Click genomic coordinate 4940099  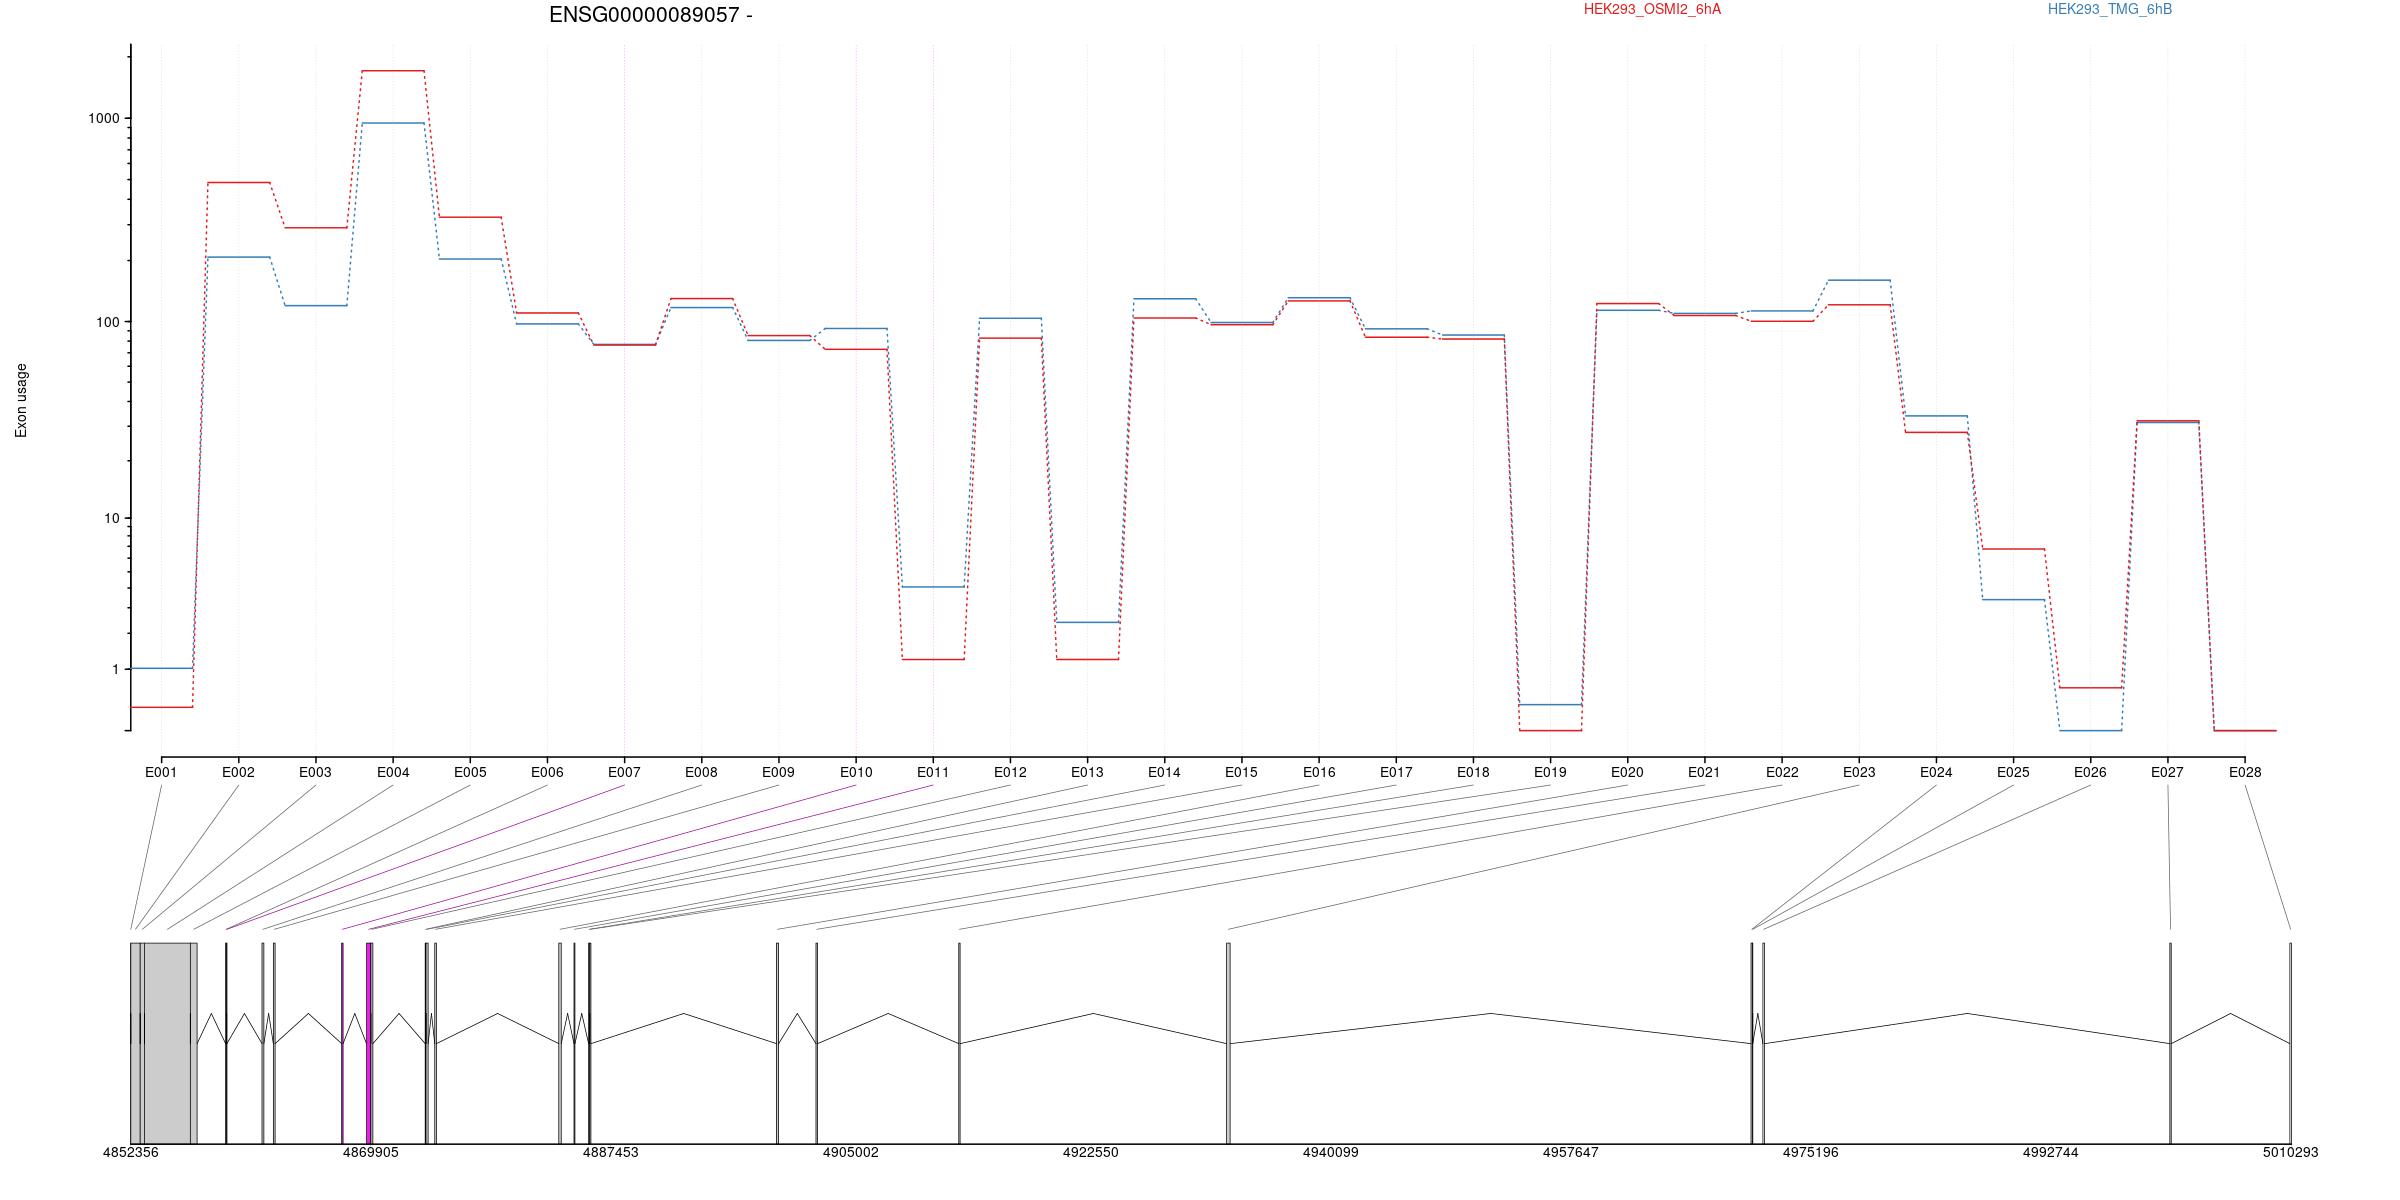1331,1153
